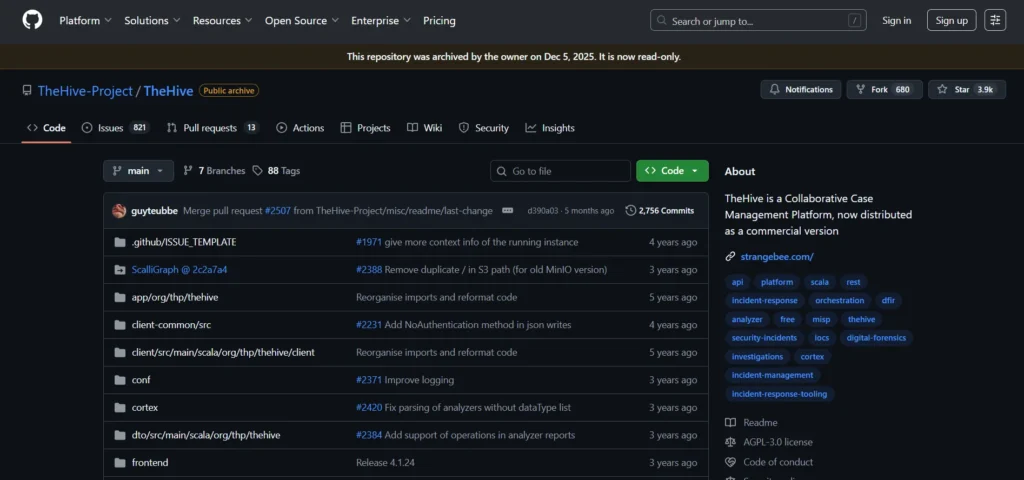Click the Go to file search field
The width and height of the screenshot is (1024, 480).
coord(560,171)
